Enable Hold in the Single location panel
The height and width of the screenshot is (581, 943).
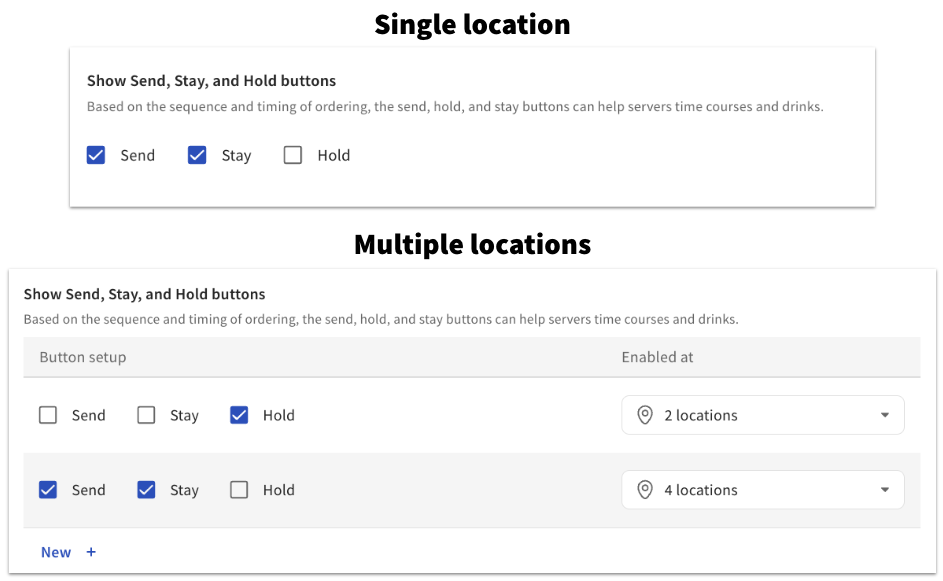pos(293,155)
